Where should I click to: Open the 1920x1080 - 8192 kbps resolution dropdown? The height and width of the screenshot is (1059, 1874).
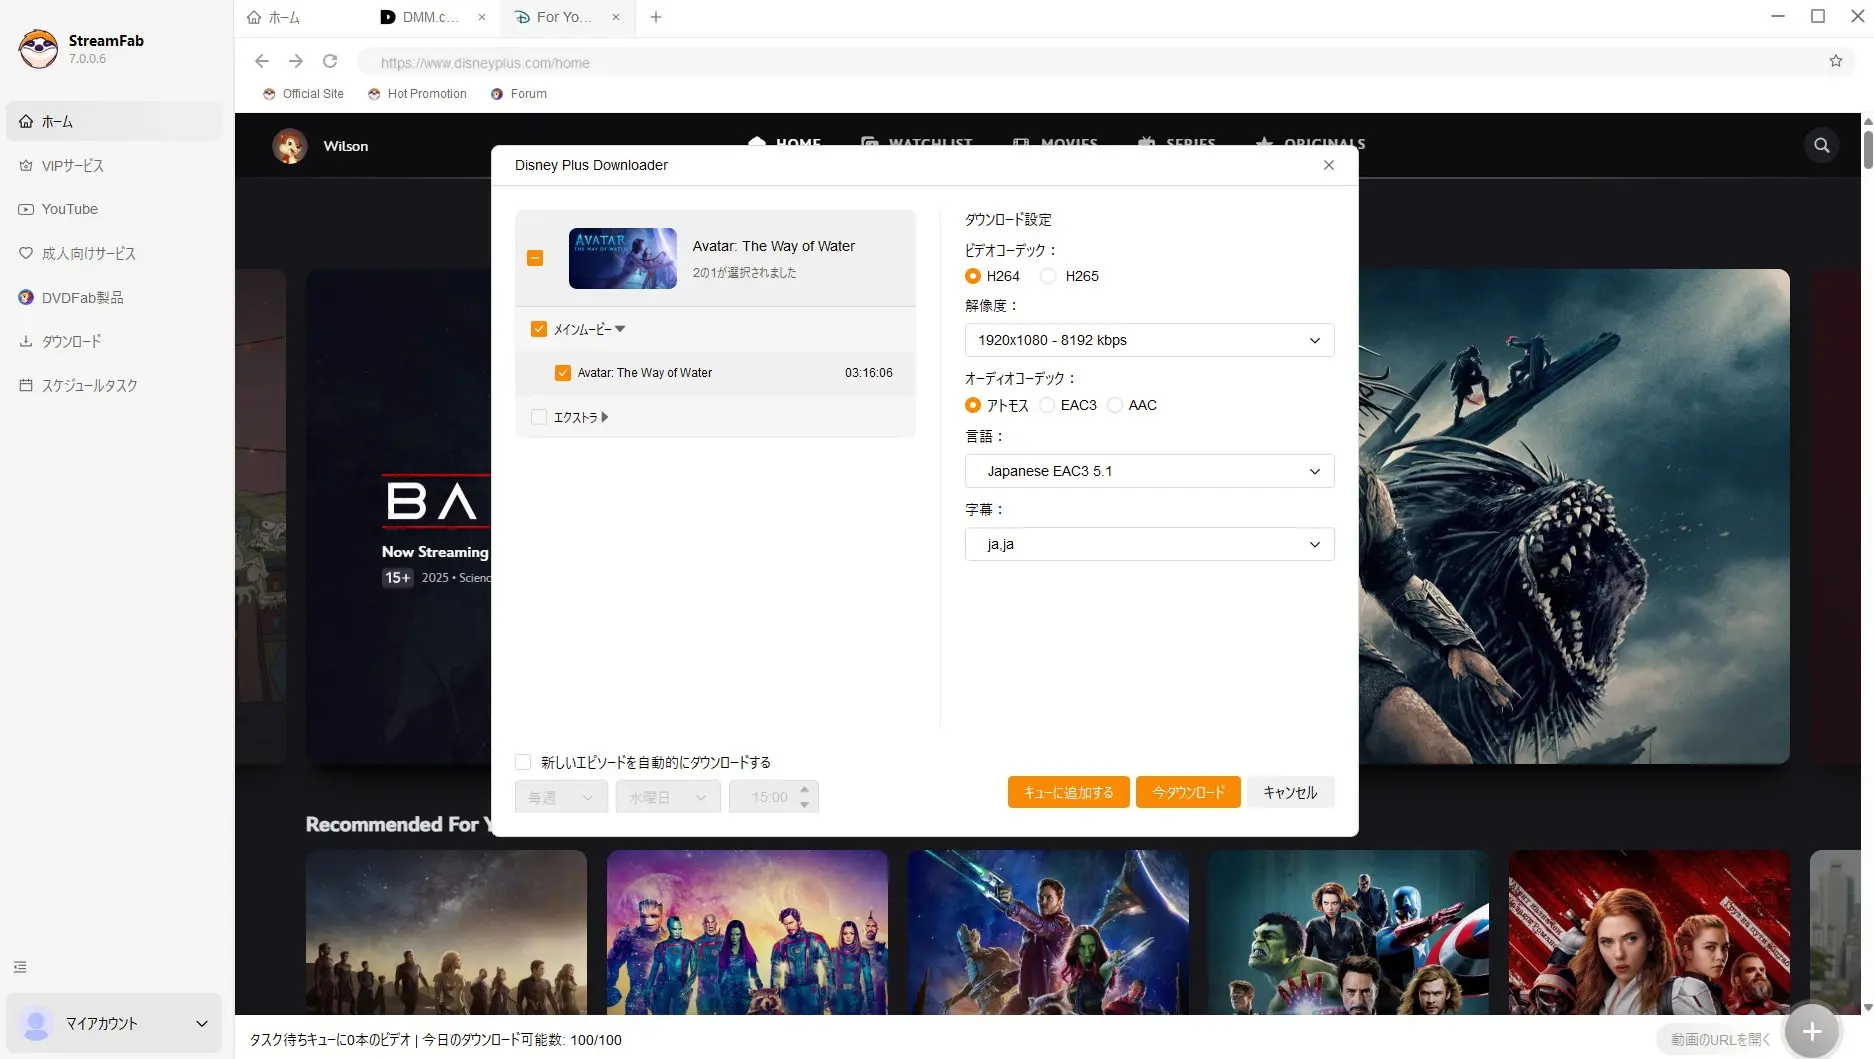(x=1149, y=340)
